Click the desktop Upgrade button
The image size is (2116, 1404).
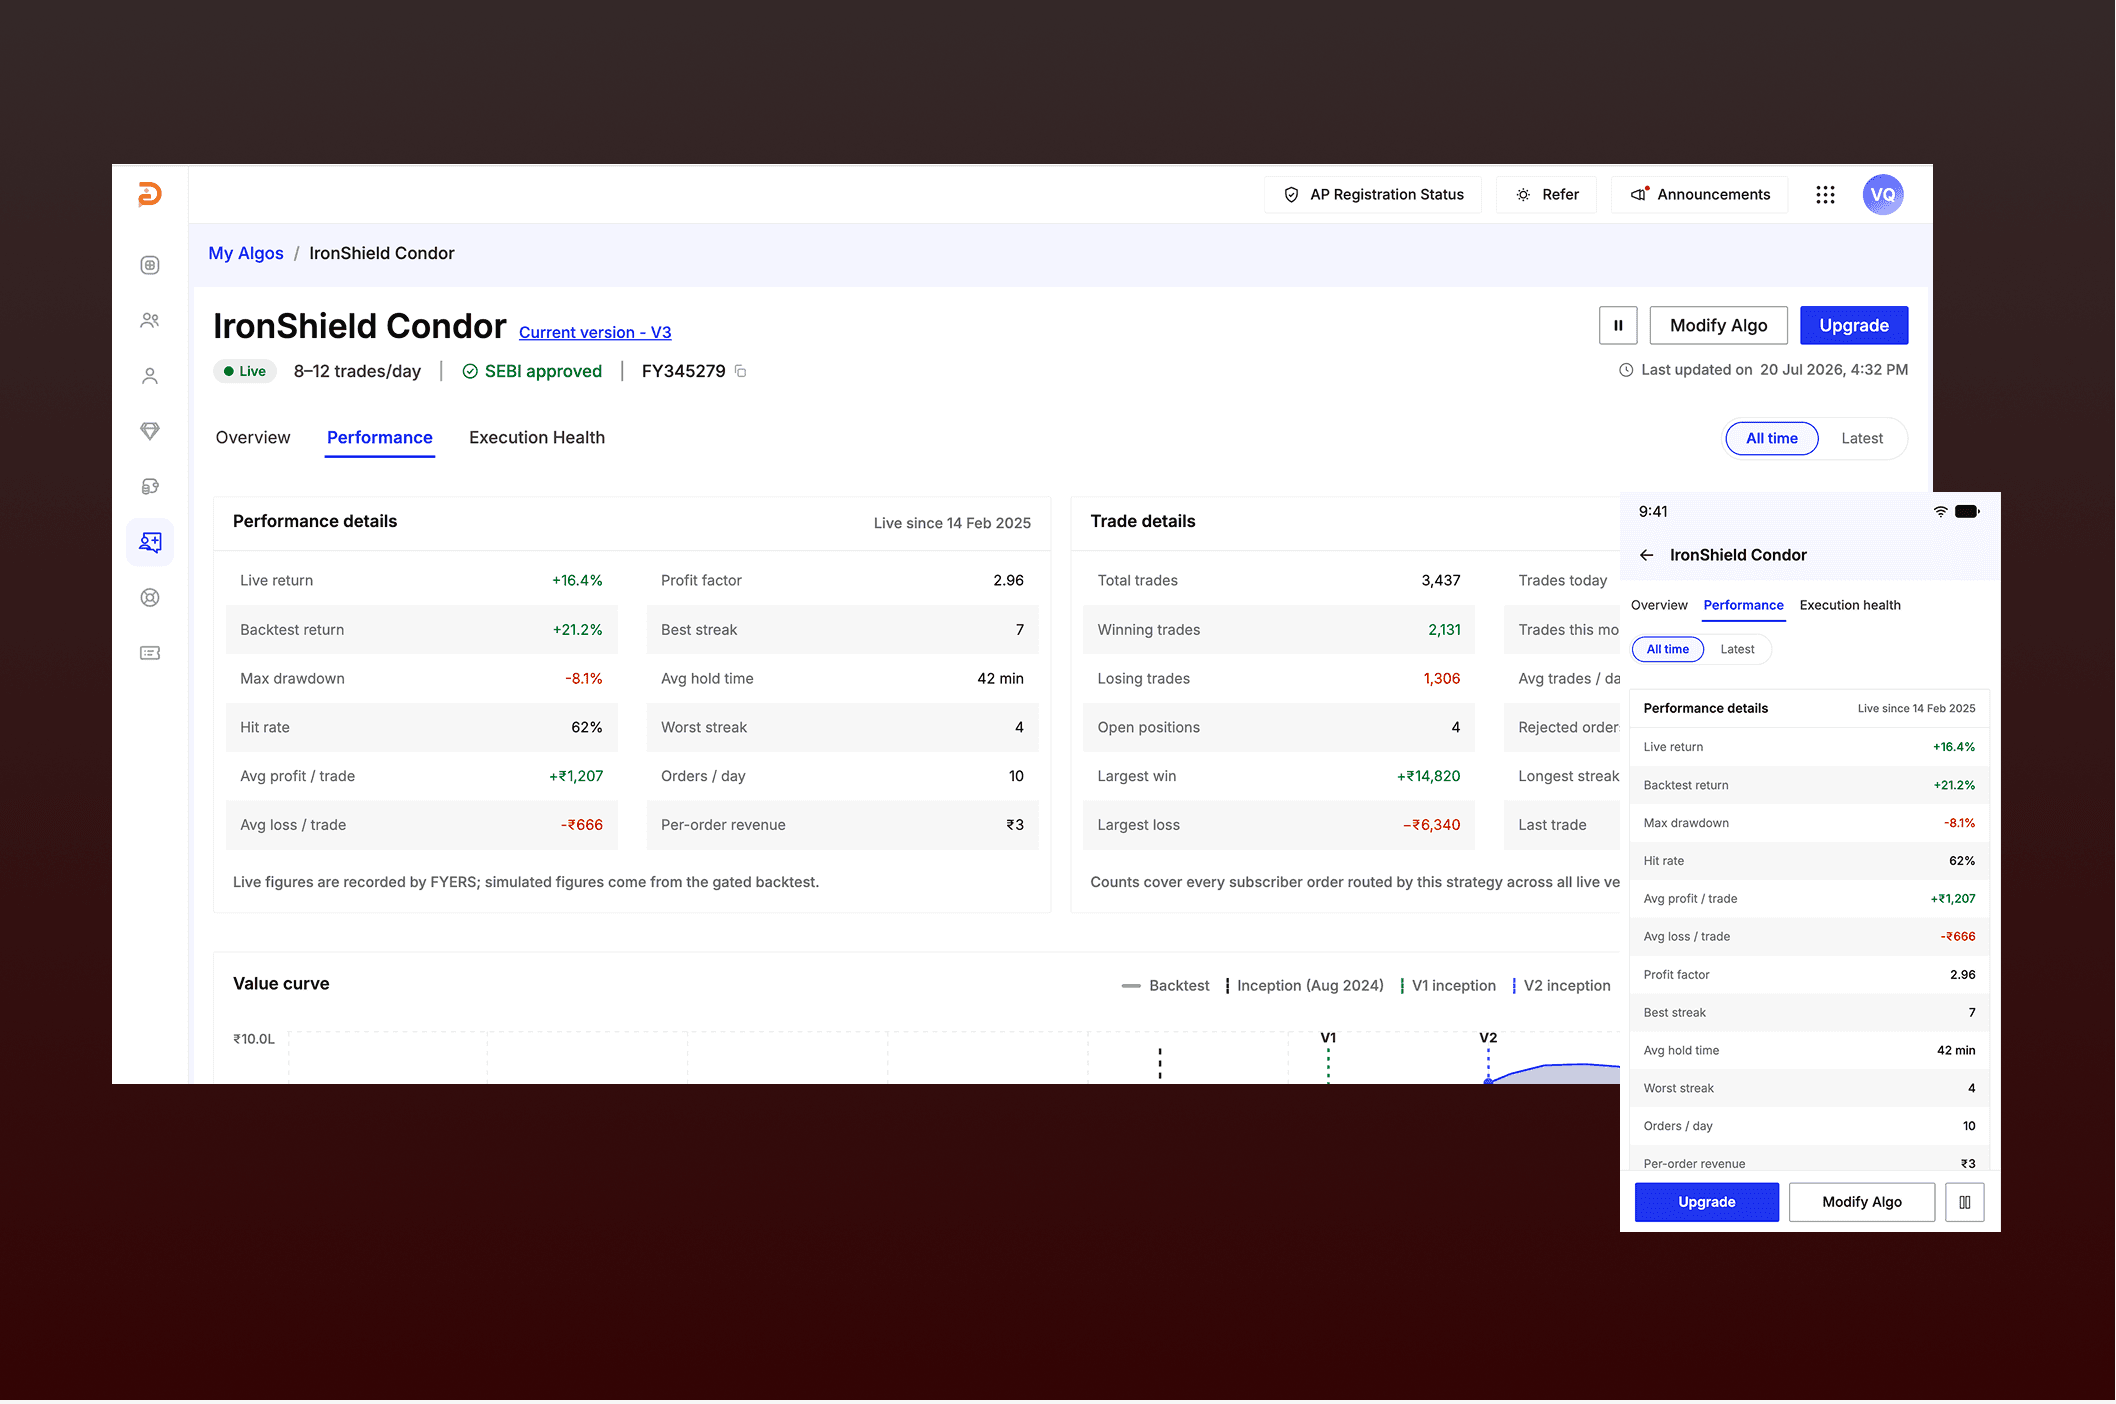pyautogui.click(x=1854, y=325)
